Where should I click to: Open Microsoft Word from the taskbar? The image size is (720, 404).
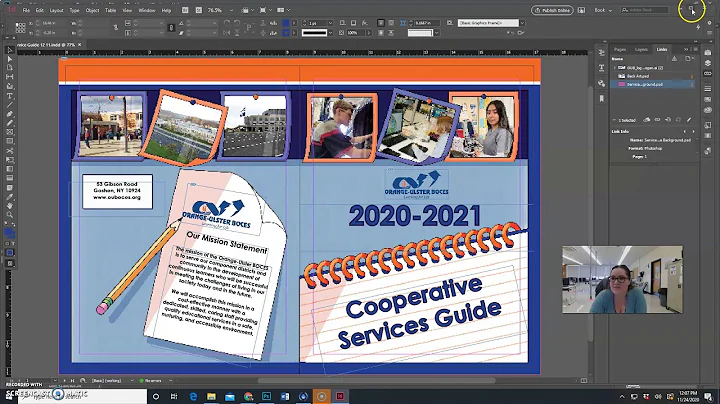pos(285,396)
